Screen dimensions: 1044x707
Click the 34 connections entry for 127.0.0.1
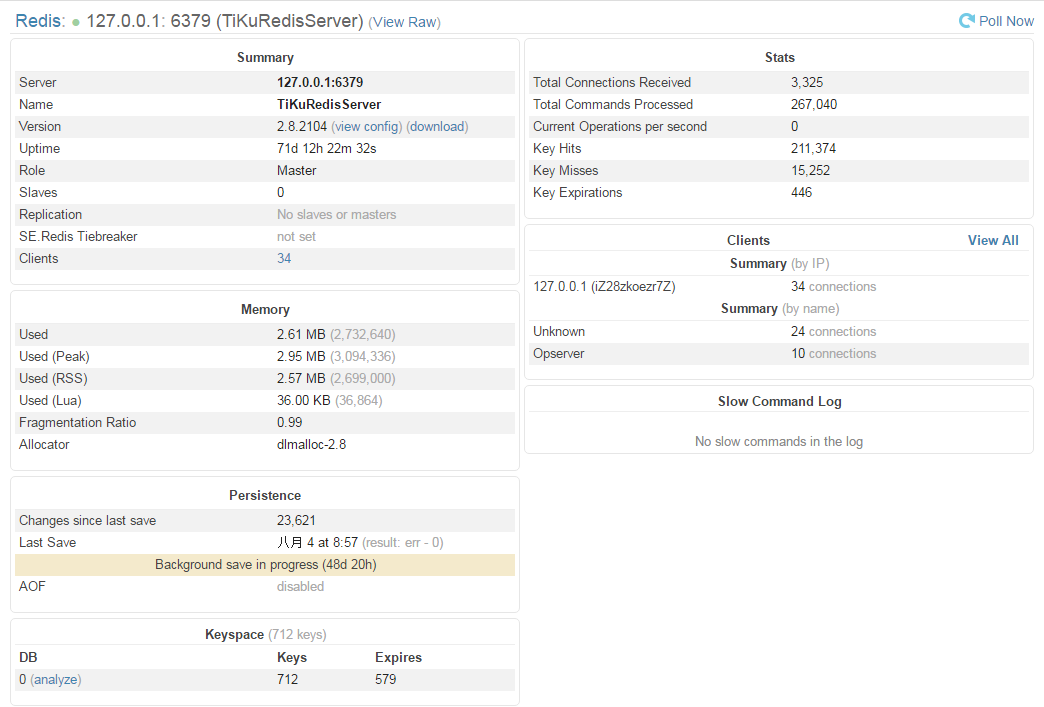[833, 287]
